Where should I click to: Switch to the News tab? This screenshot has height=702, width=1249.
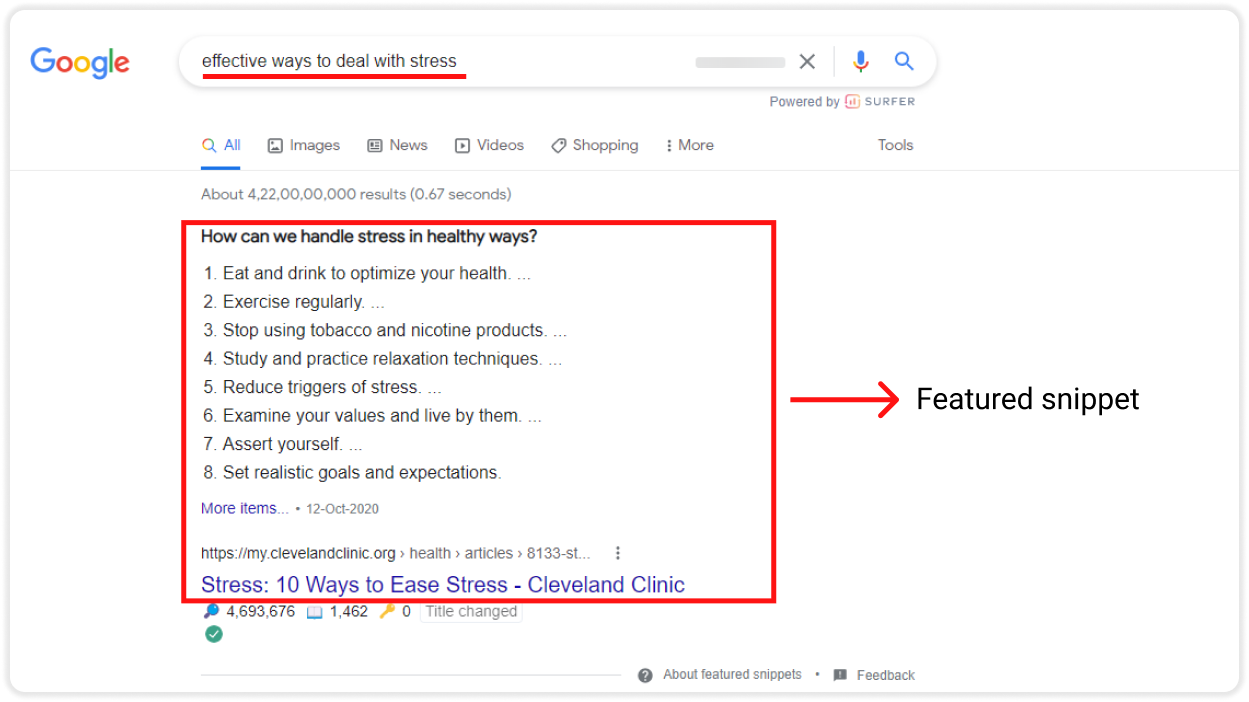[x=397, y=145]
